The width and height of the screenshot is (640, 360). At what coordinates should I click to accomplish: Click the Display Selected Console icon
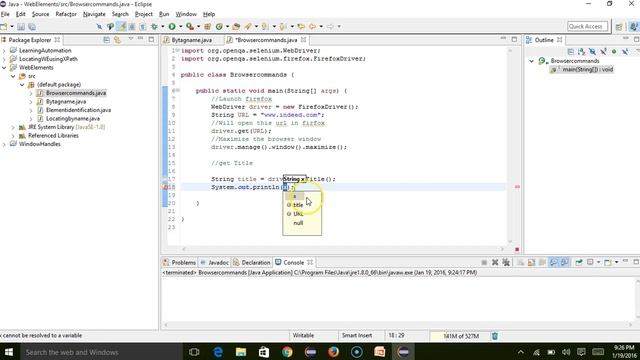(x=590, y=262)
